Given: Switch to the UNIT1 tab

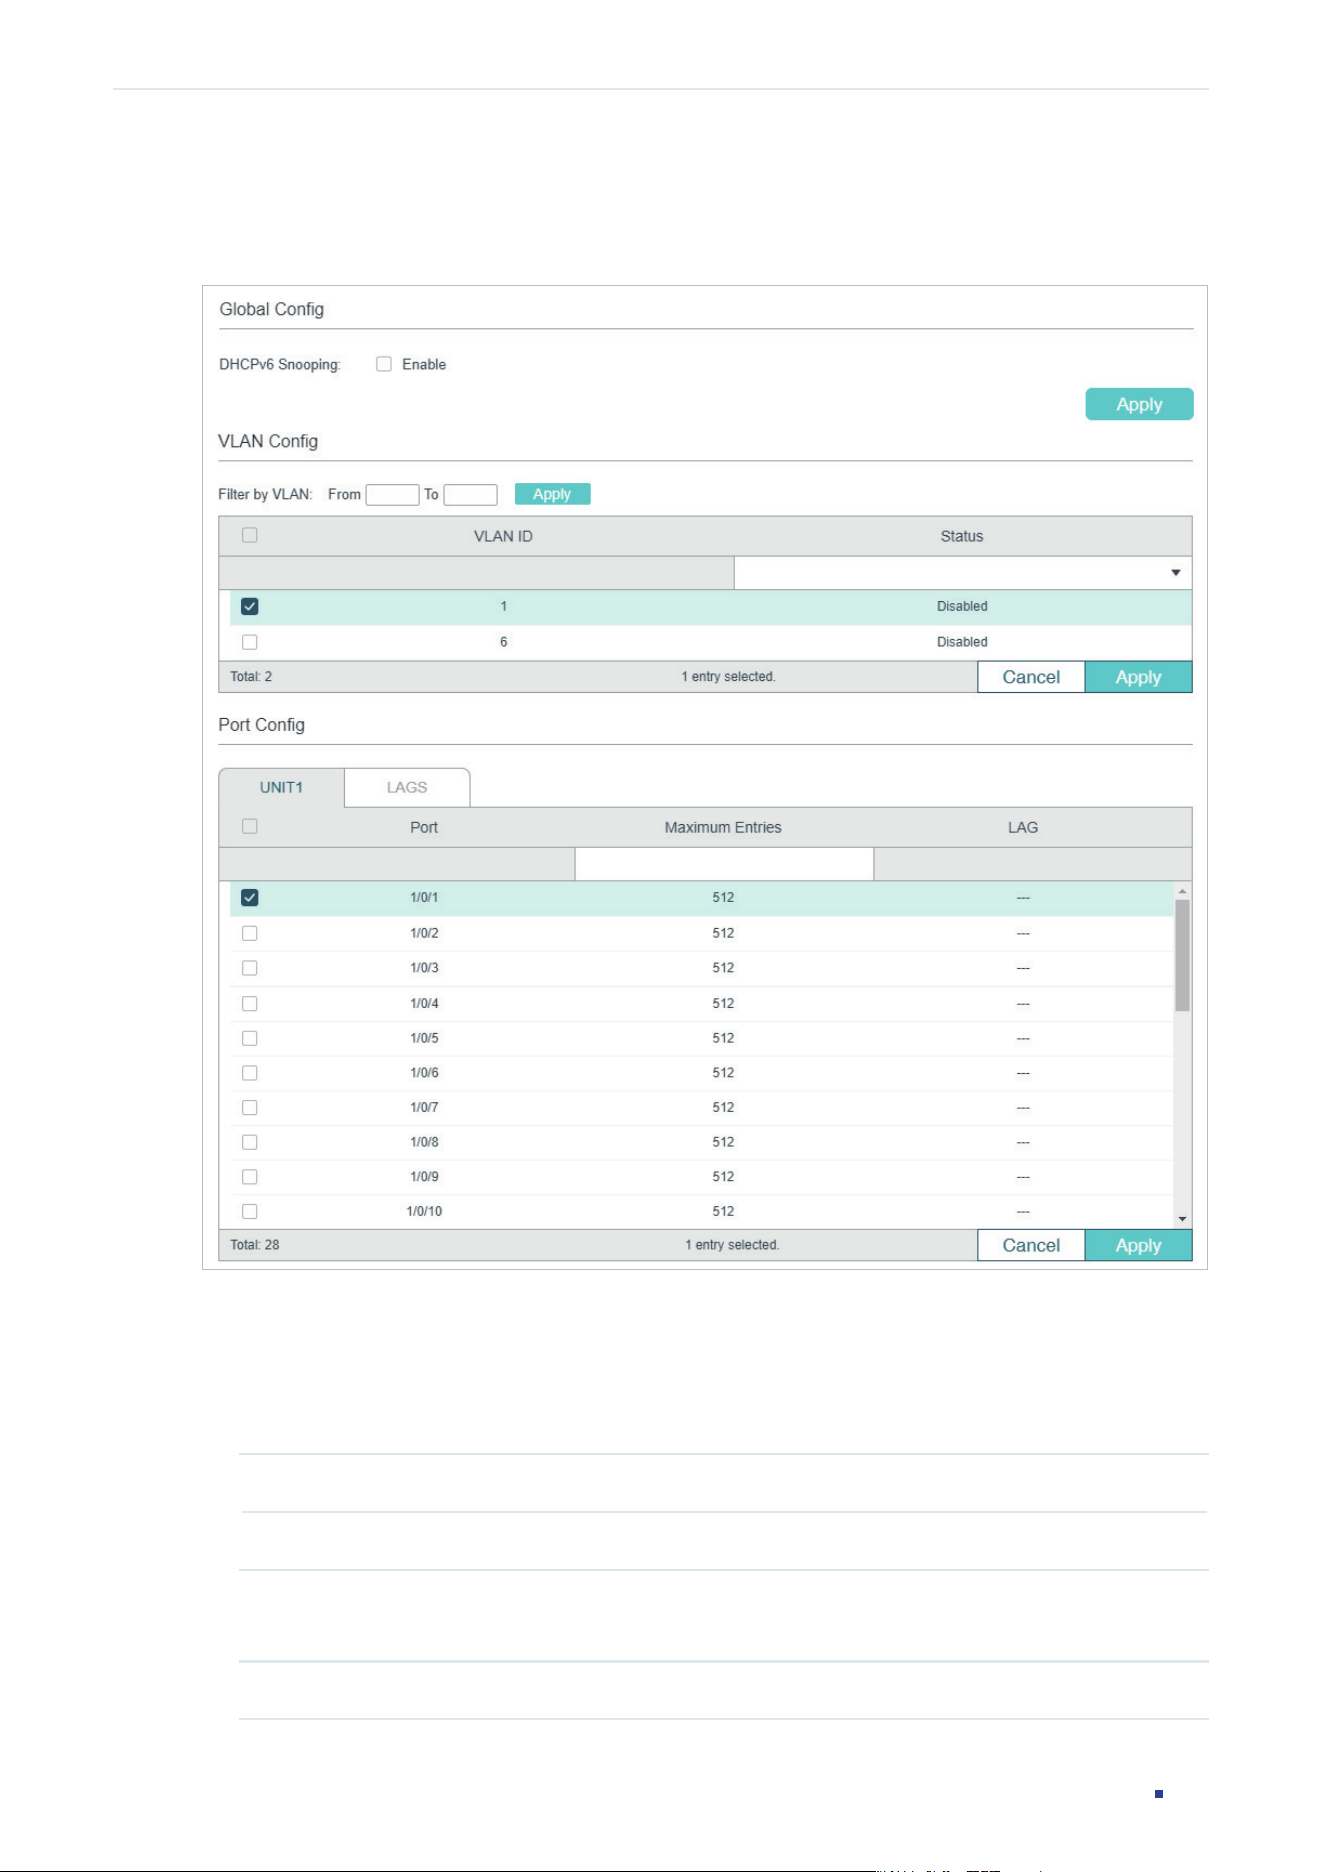Looking at the screenshot, I should click(x=281, y=787).
